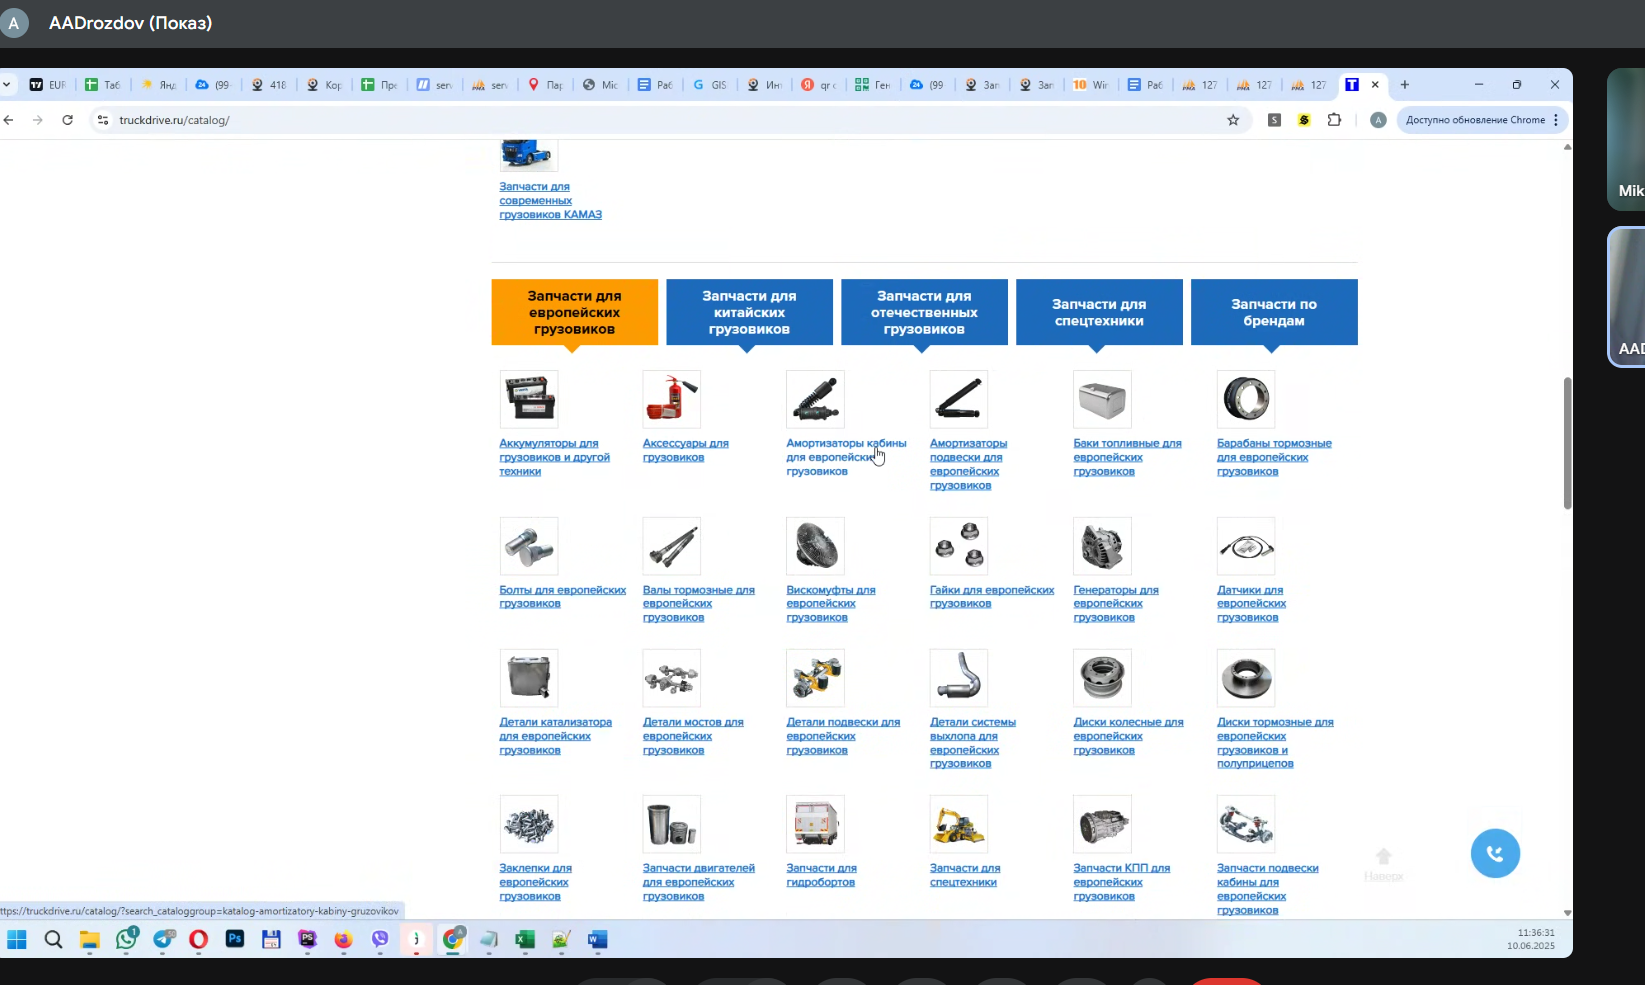
Task: Open link Амортизаторы кабины для европейских грузовиков
Action: (846, 457)
